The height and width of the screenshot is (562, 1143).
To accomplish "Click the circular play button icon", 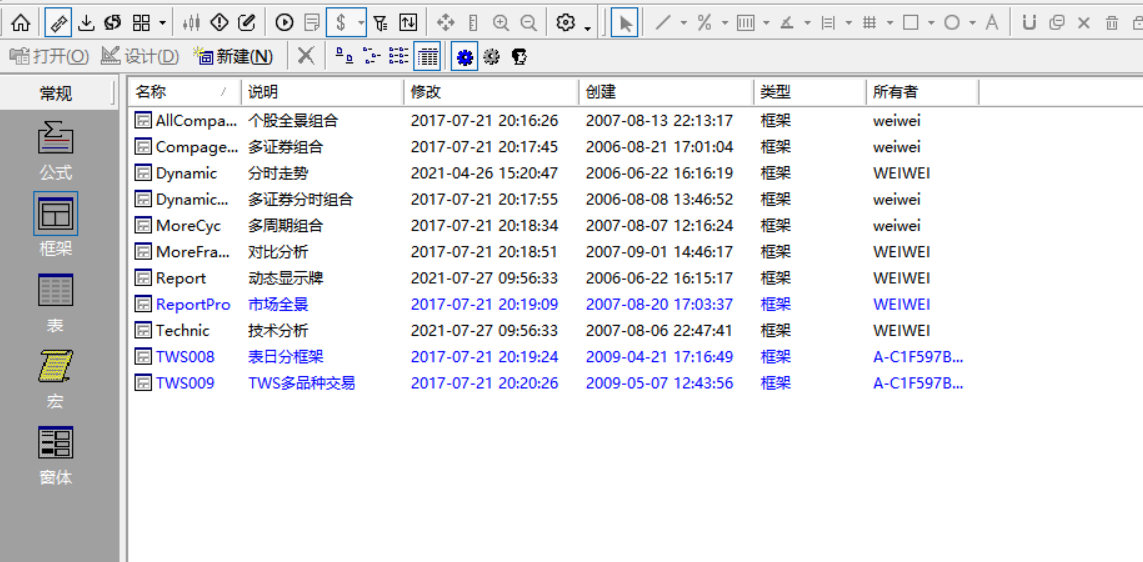I will pyautogui.click(x=284, y=23).
